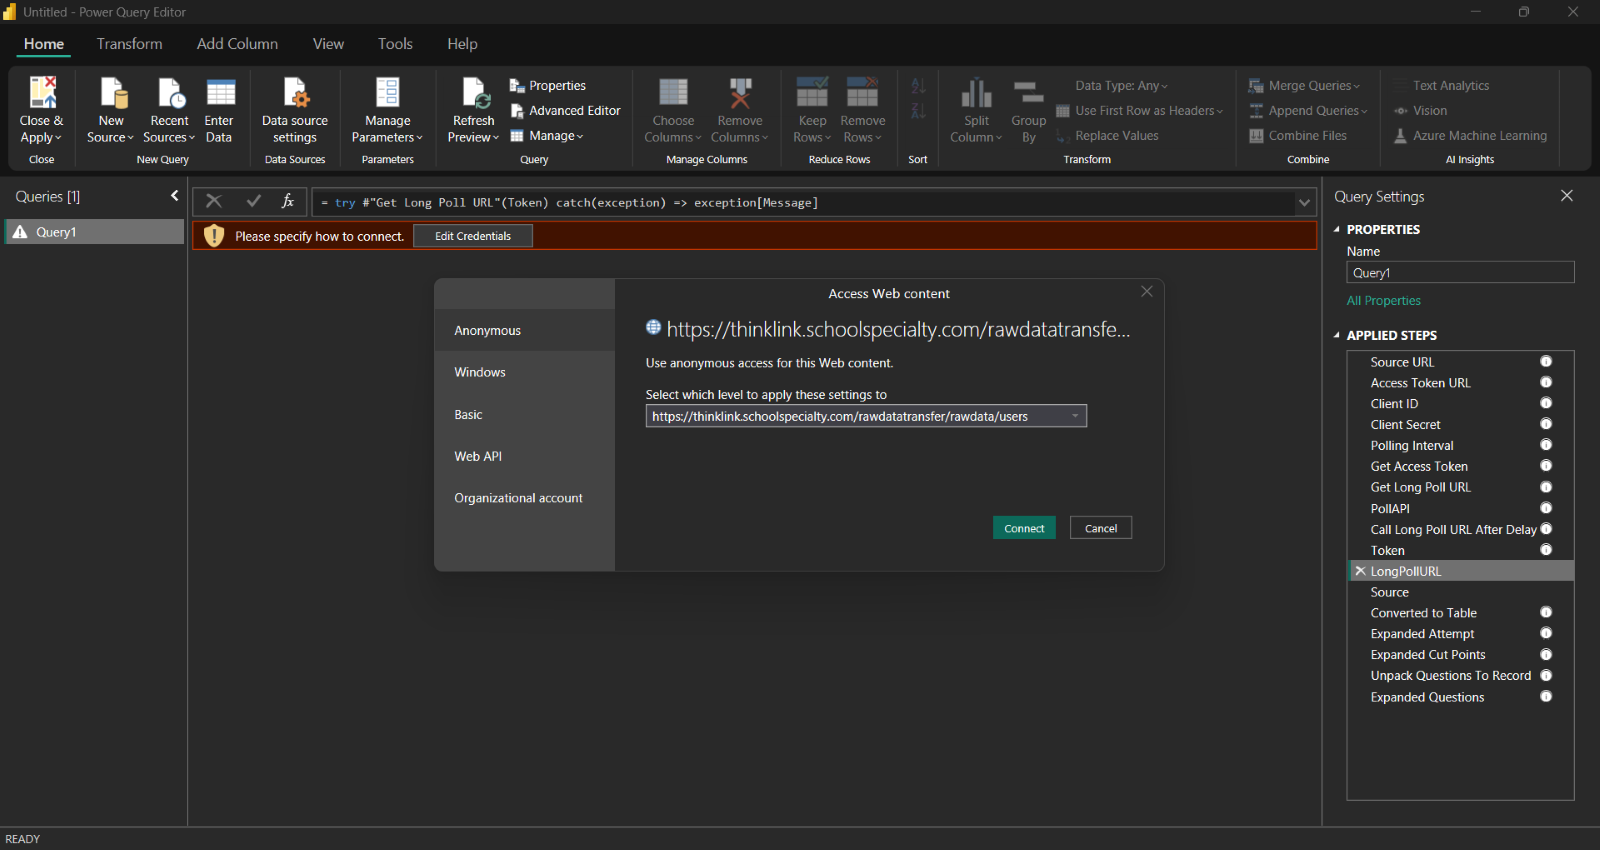This screenshot has width=1600, height=850.
Task: Open query Properties in the ribbon
Action: (x=548, y=86)
